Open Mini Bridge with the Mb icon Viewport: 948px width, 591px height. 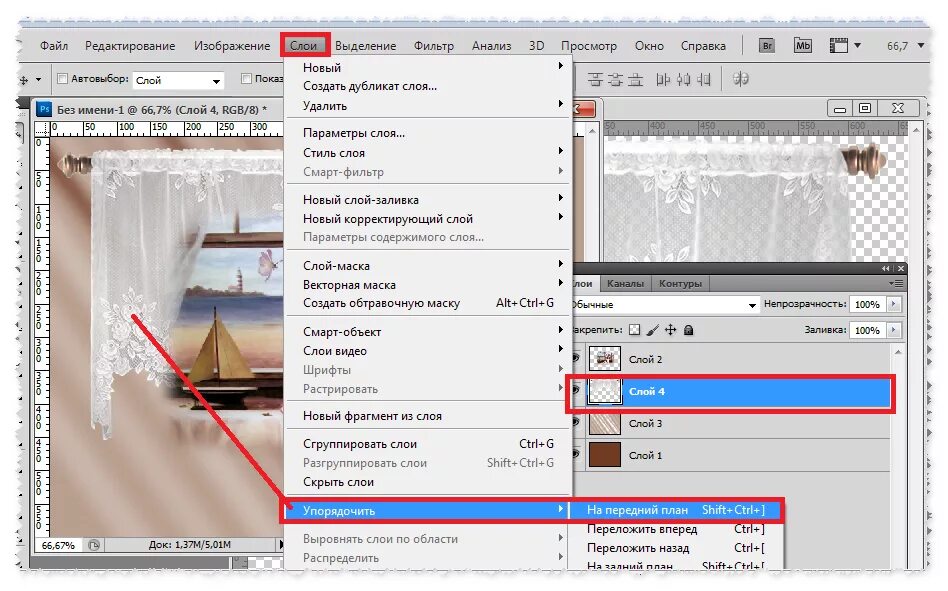(x=803, y=45)
